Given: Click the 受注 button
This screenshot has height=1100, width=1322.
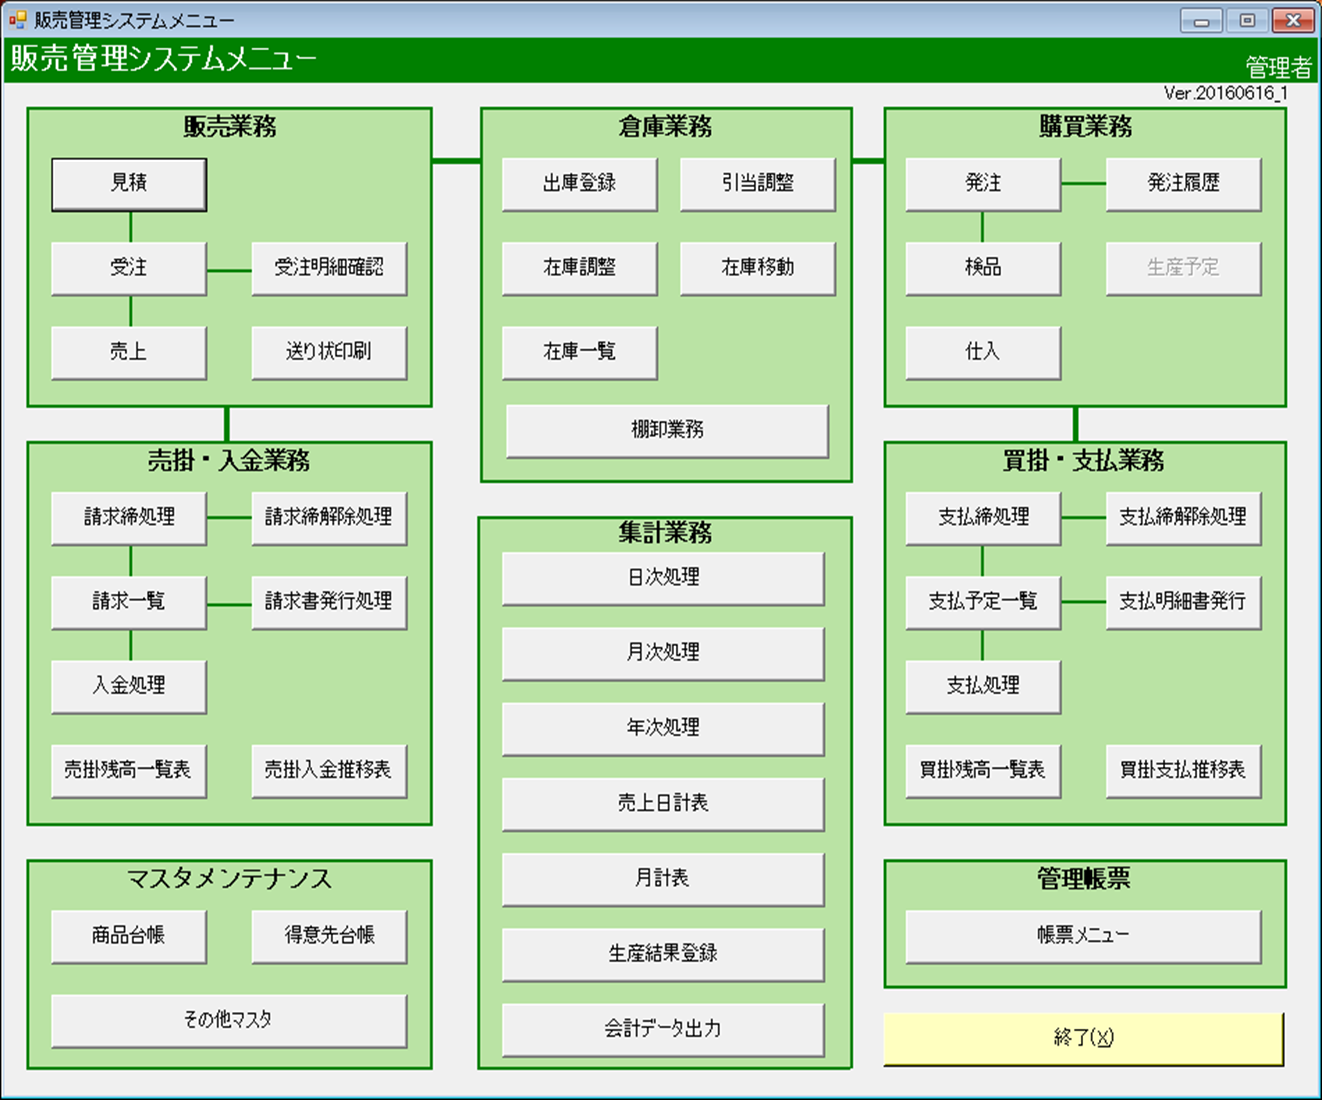Looking at the screenshot, I should 129,268.
